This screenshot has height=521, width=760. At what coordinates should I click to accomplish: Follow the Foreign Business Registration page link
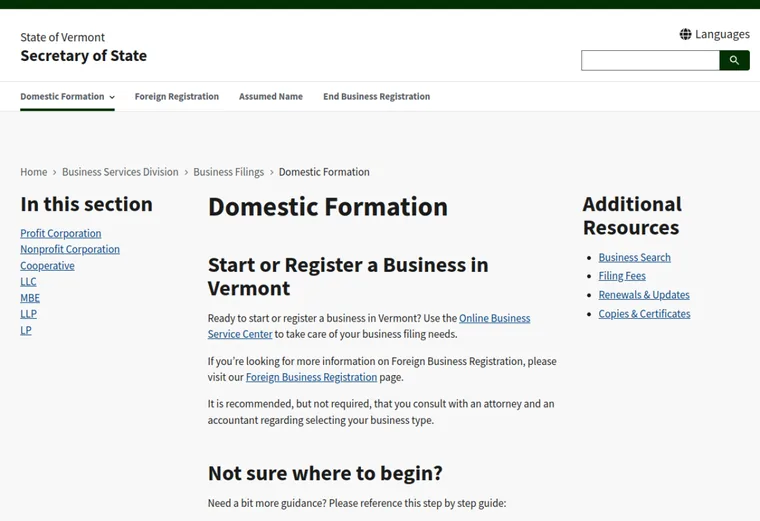pyautogui.click(x=311, y=377)
